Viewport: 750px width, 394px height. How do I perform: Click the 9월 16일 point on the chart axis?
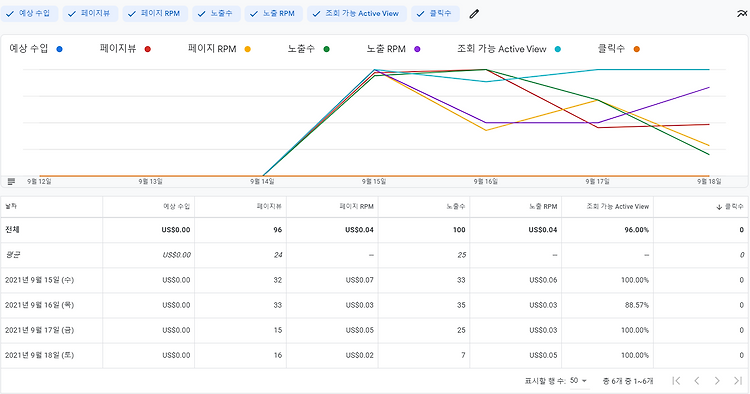pos(485,182)
